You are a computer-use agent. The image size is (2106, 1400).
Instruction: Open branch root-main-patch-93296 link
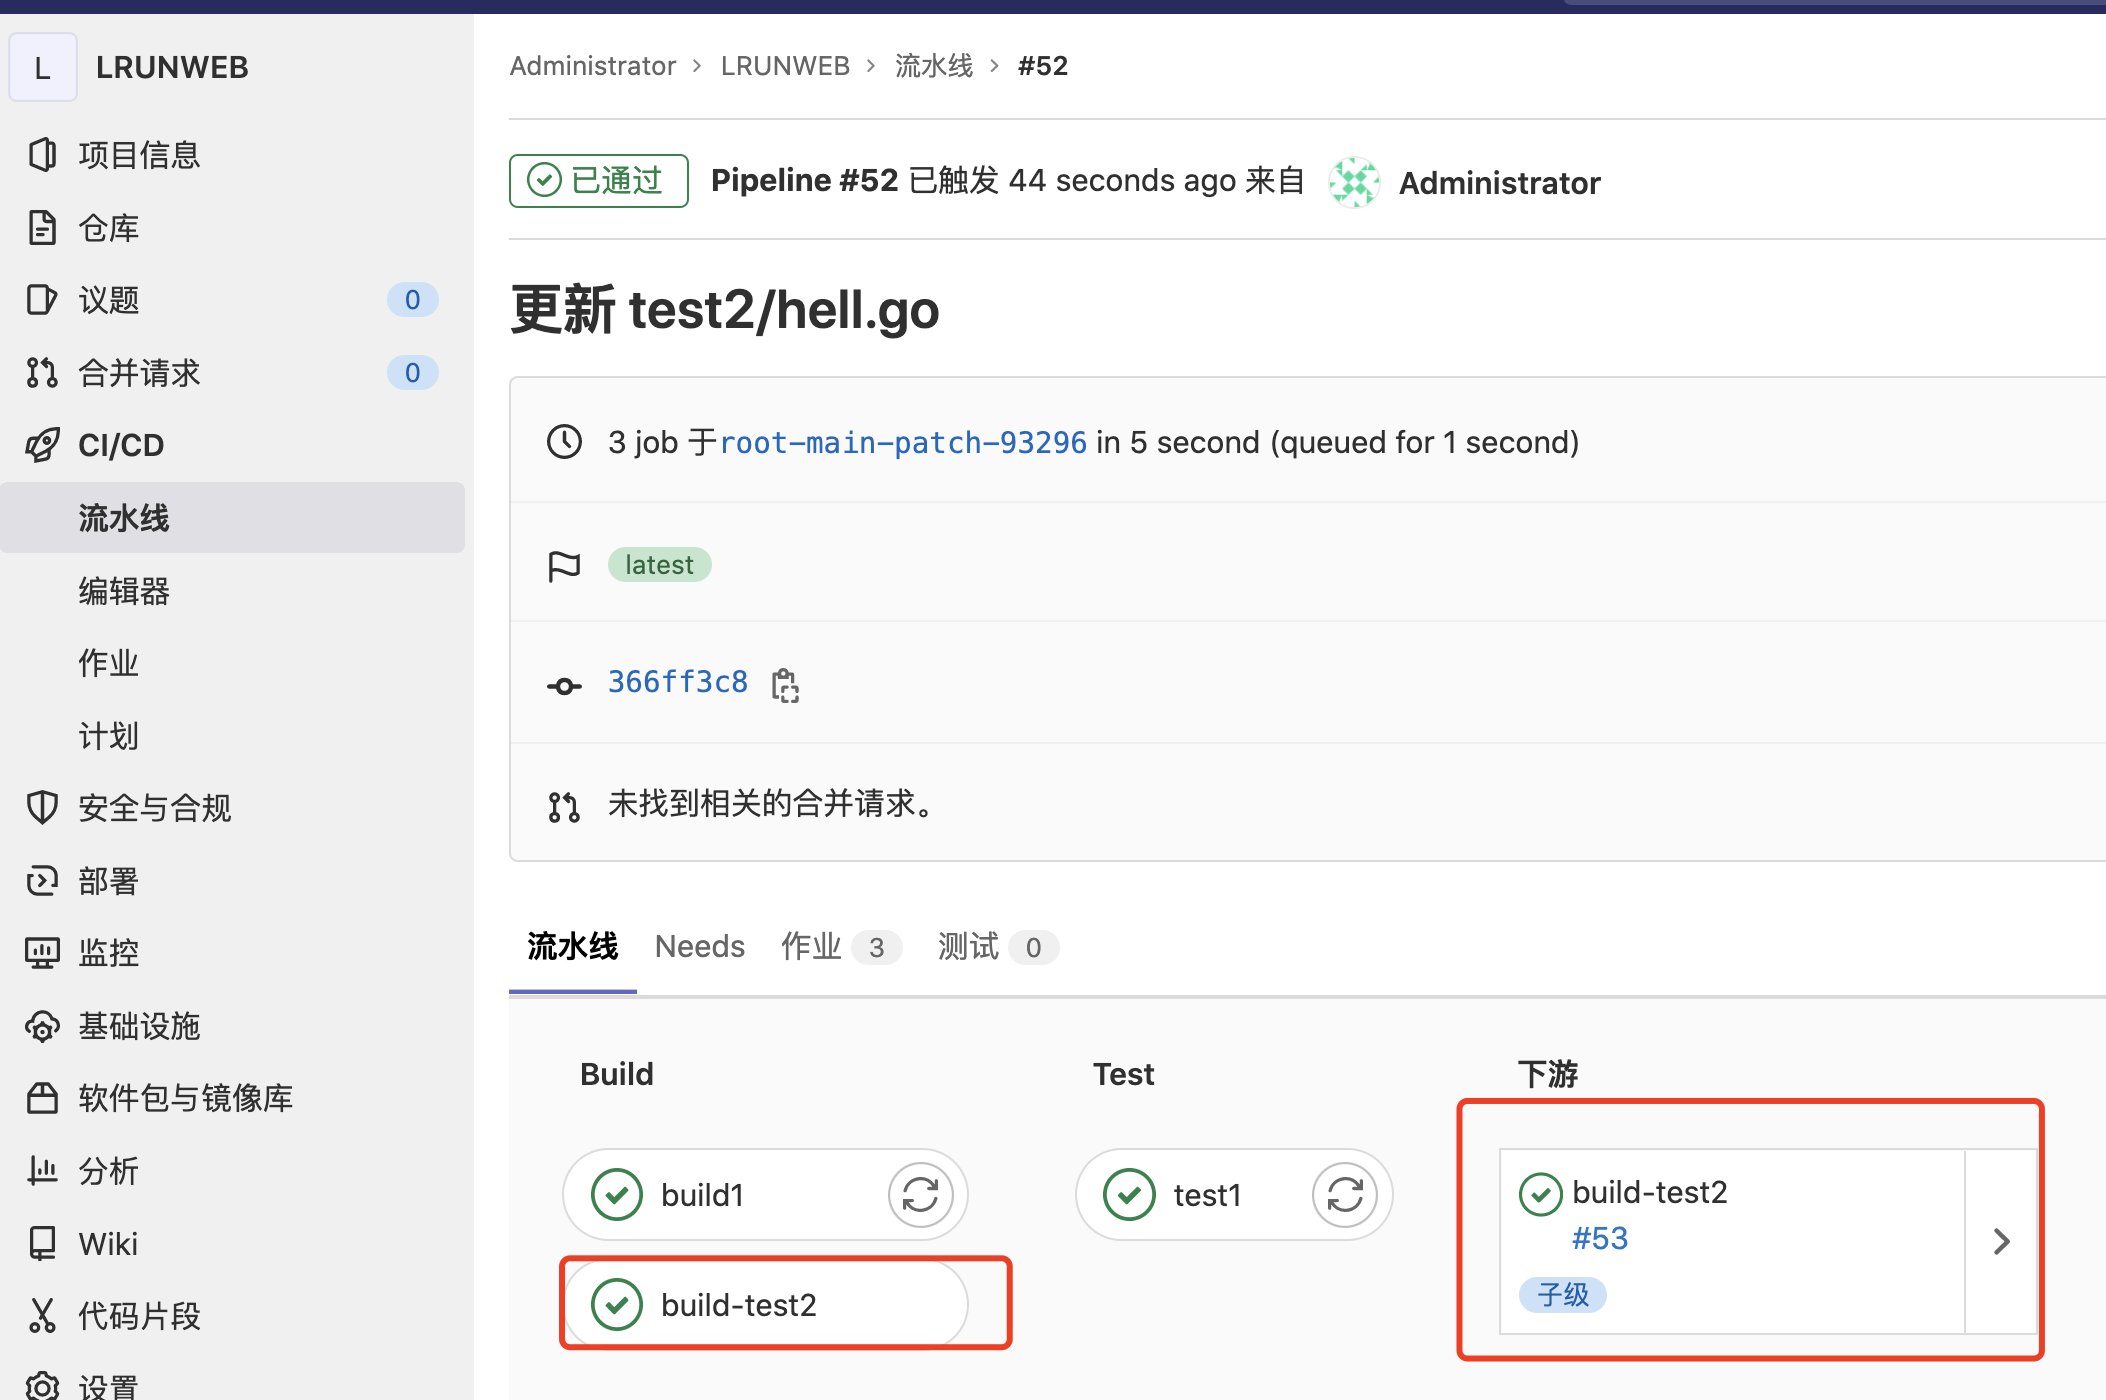pyautogui.click(x=902, y=442)
